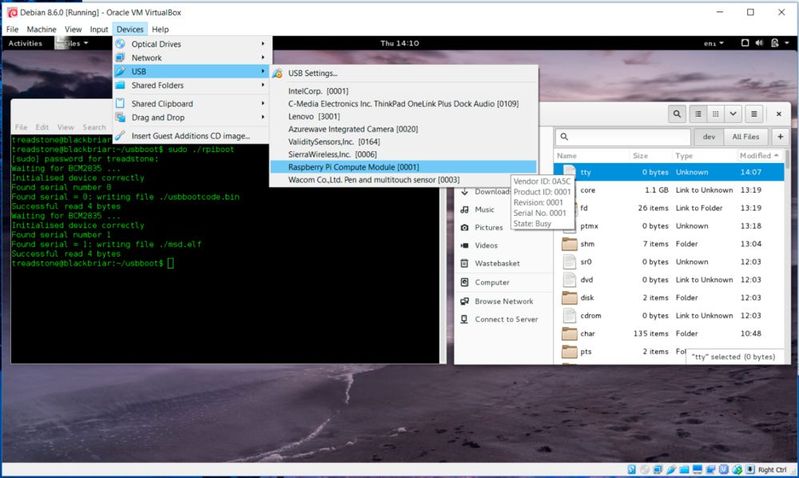The height and width of the screenshot is (478, 799).
Task: Switch Files to list view
Action: [698, 114]
